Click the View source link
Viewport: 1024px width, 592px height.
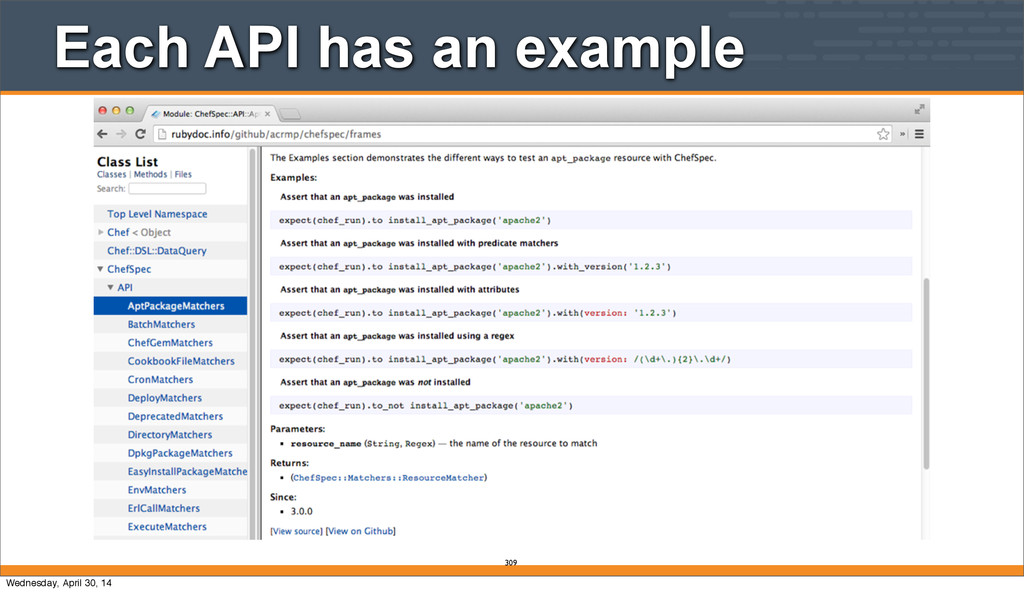[296, 531]
